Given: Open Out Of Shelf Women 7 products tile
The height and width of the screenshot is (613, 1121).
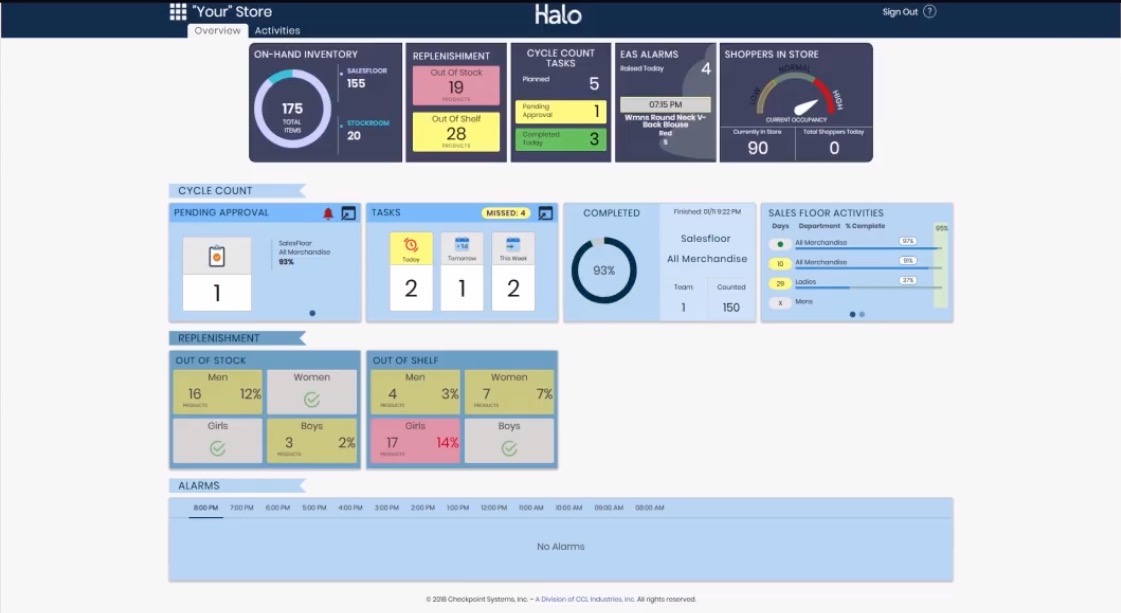Looking at the screenshot, I should [x=509, y=391].
